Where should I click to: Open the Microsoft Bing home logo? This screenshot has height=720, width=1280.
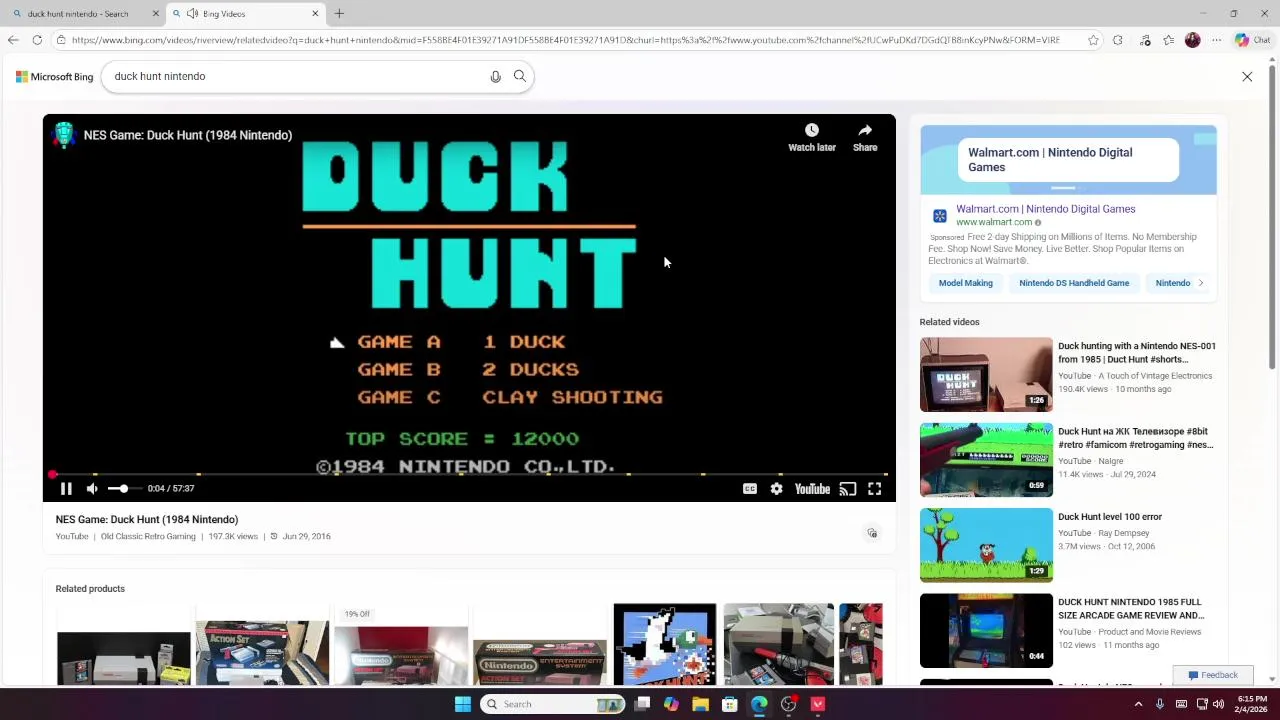tap(55, 77)
